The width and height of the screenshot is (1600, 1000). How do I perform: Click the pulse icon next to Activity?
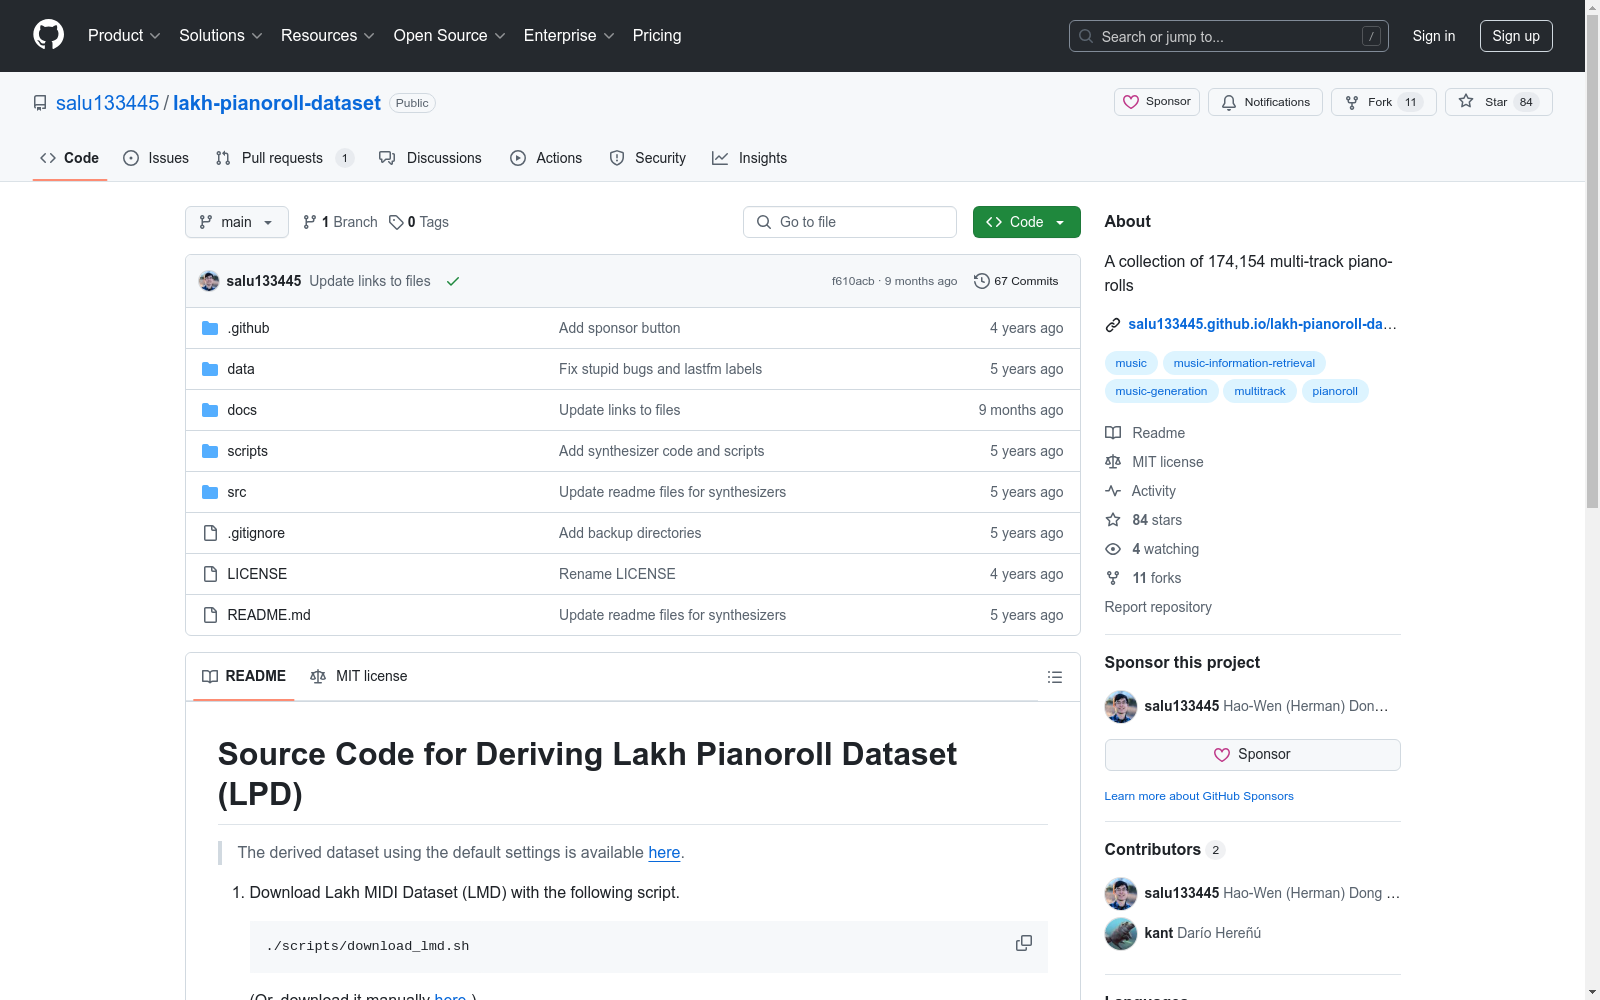click(x=1113, y=491)
